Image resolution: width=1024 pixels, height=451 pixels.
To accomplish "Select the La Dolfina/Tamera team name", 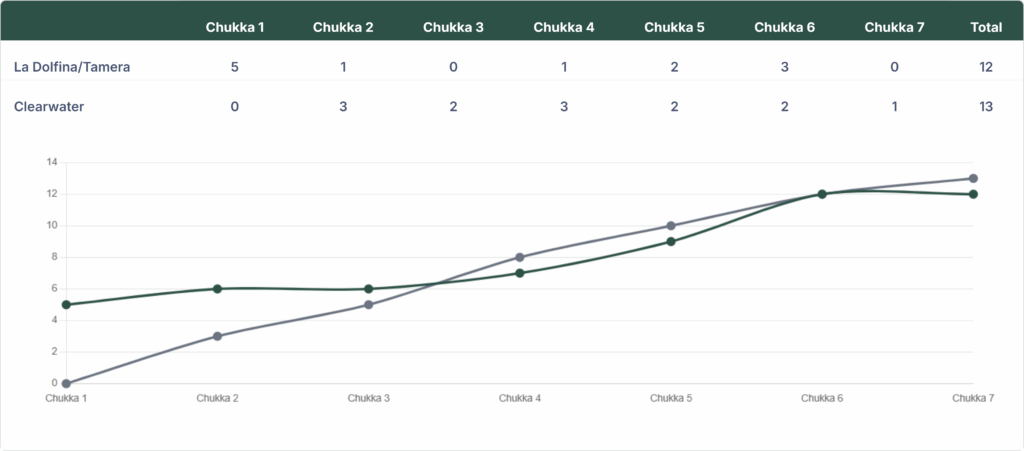I will click(x=72, y=67).
